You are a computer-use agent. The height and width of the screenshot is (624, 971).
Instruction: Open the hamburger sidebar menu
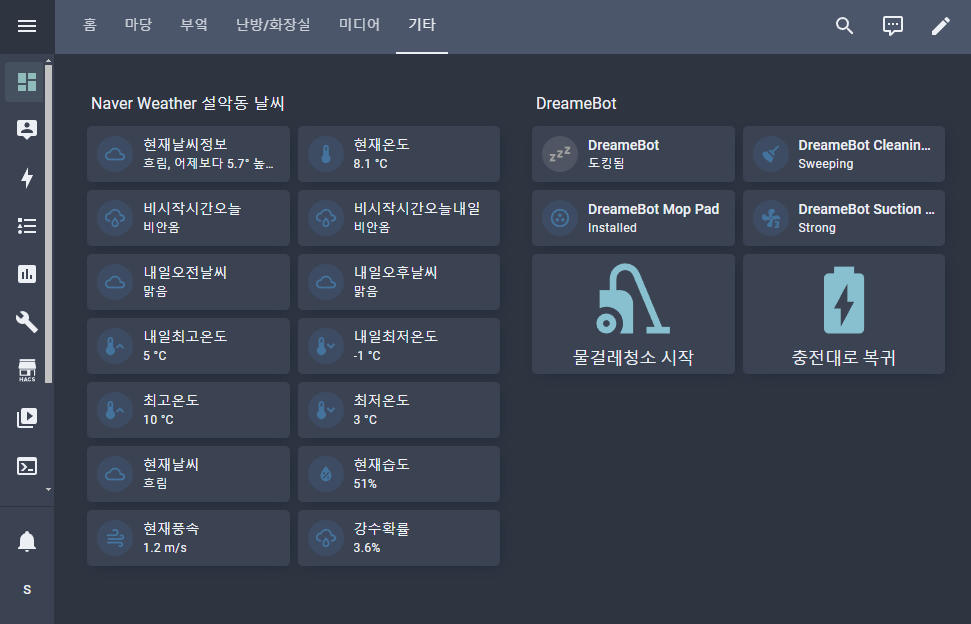27,26
